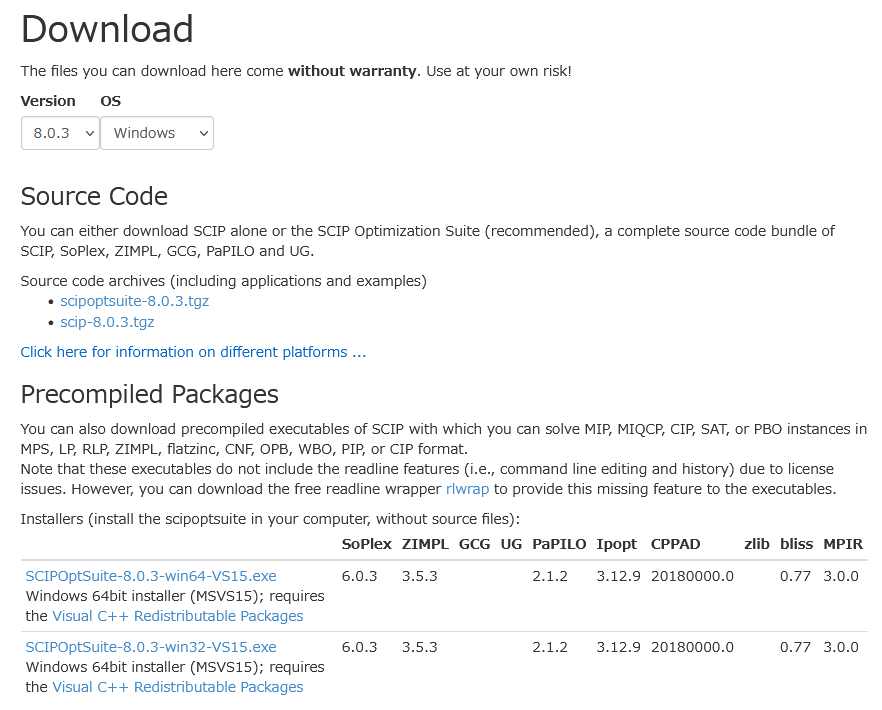The width and height of the screenshot is (882, 710).
Task: Open information on different platforms link
Action: [x=193, y=352]
